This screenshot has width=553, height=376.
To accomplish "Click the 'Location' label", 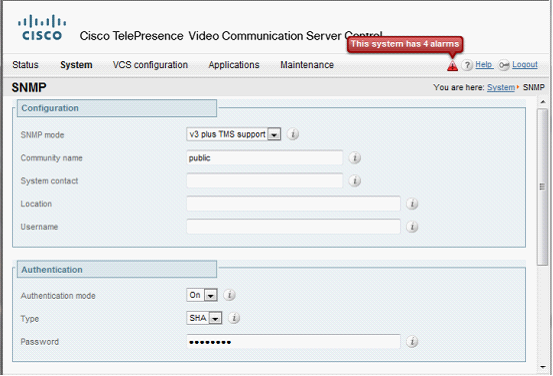I will click(x=36, y=204).
